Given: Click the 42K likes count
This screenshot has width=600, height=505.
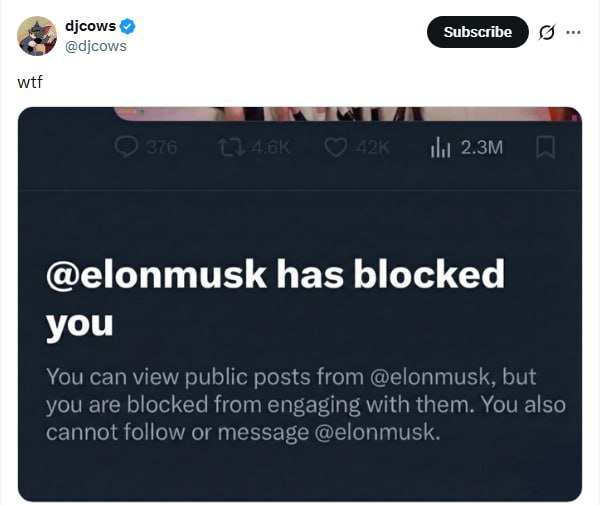Looking at the screenshot, I should coord(370,148).
